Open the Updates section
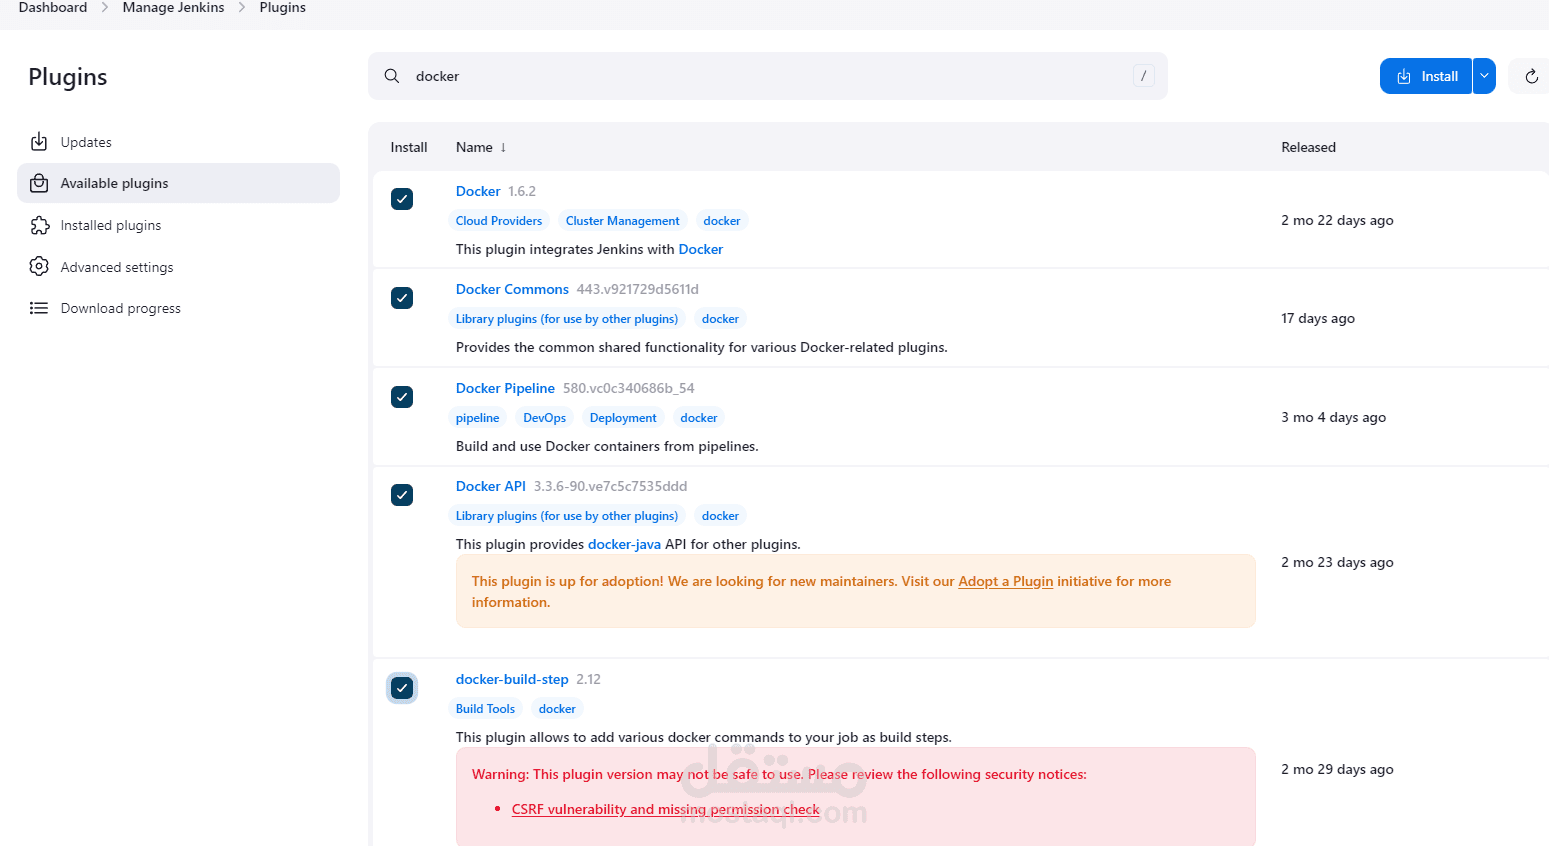Image resolution: width=1549 pixels, height=846 pixels. pos(178,142)
